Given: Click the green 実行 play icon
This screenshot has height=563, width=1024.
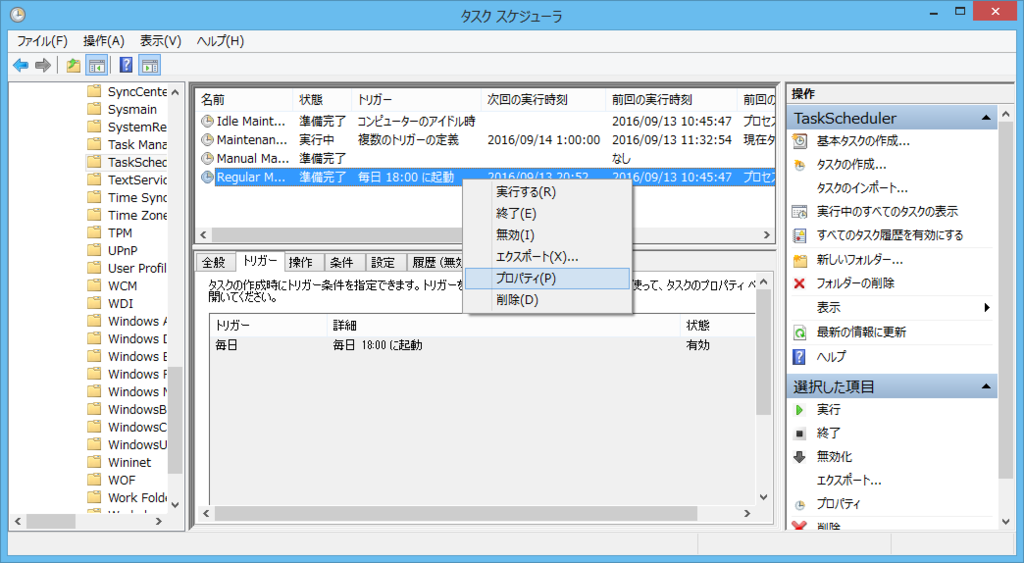Looking at the screenshot, I should [x=799, y=410].
